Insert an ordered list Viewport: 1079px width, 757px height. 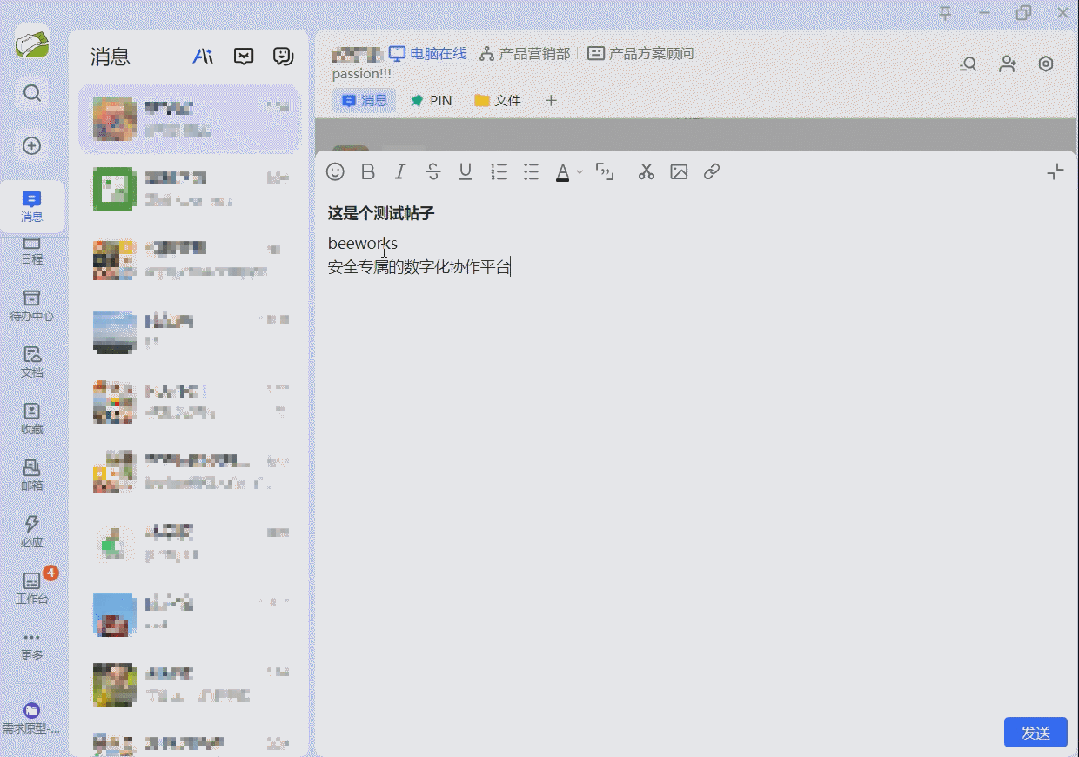pyautogui.click(x=498, y=171)
